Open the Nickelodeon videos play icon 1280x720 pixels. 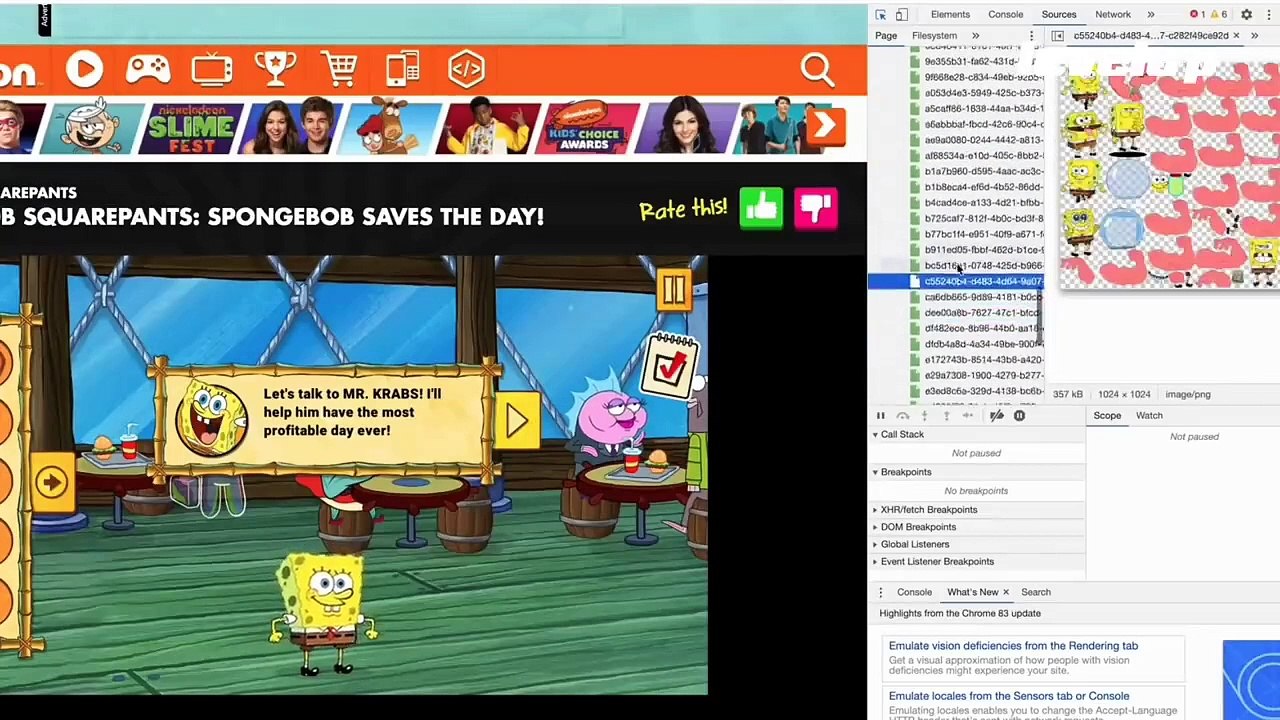coord(84,69)
